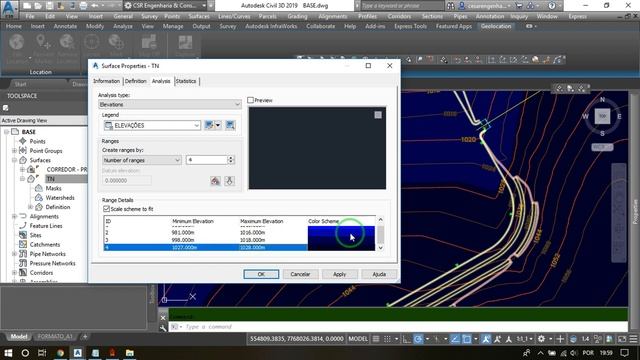Click the OK button
Screen dimensions: 640x360
[x=261, y=274]
